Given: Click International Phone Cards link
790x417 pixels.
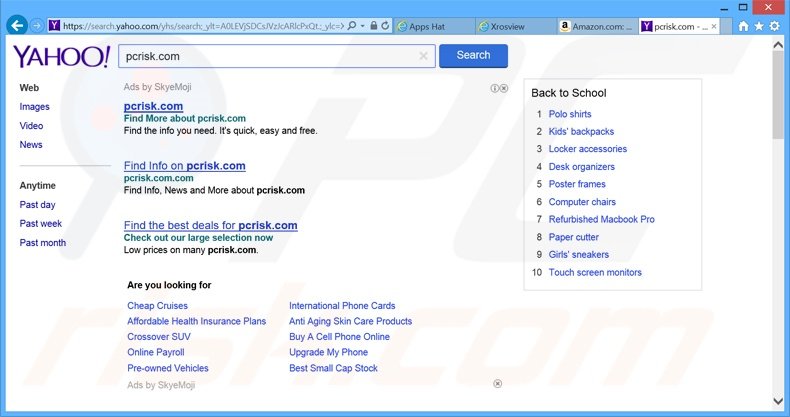Looking at the screenshot, I should click(342, 306).
